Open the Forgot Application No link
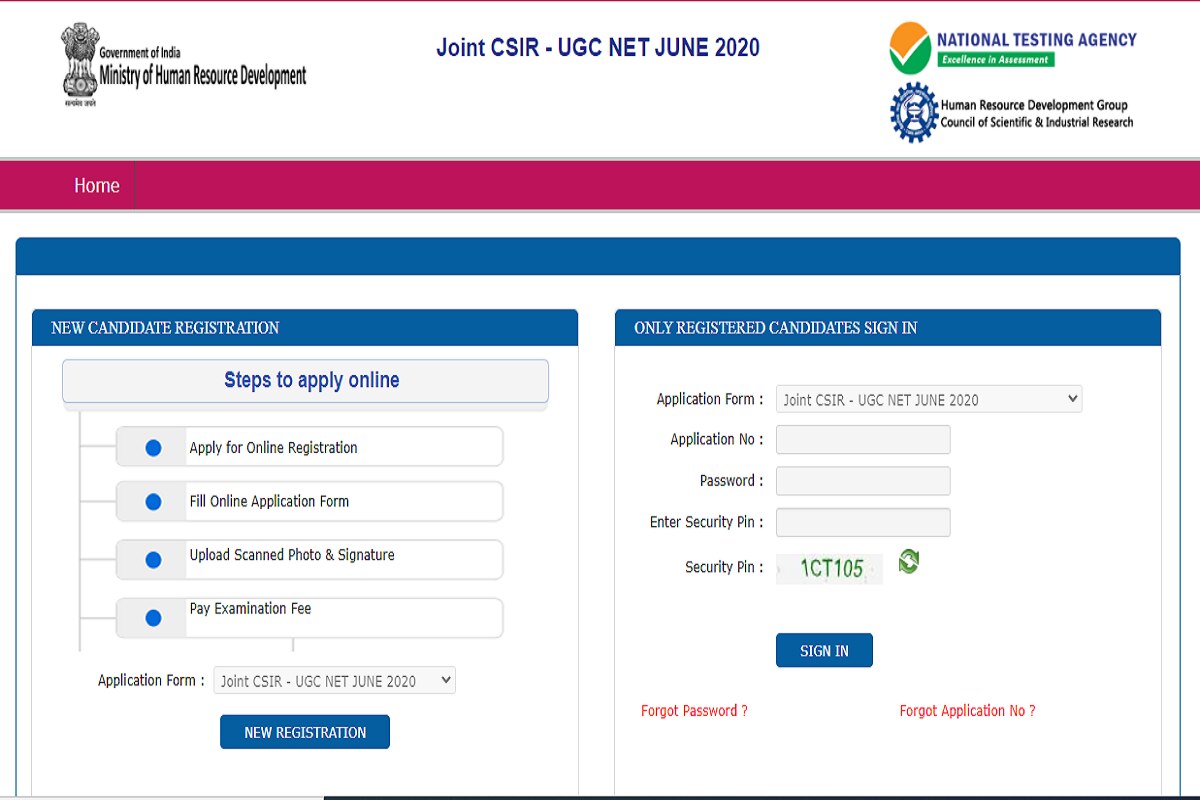 967,711
